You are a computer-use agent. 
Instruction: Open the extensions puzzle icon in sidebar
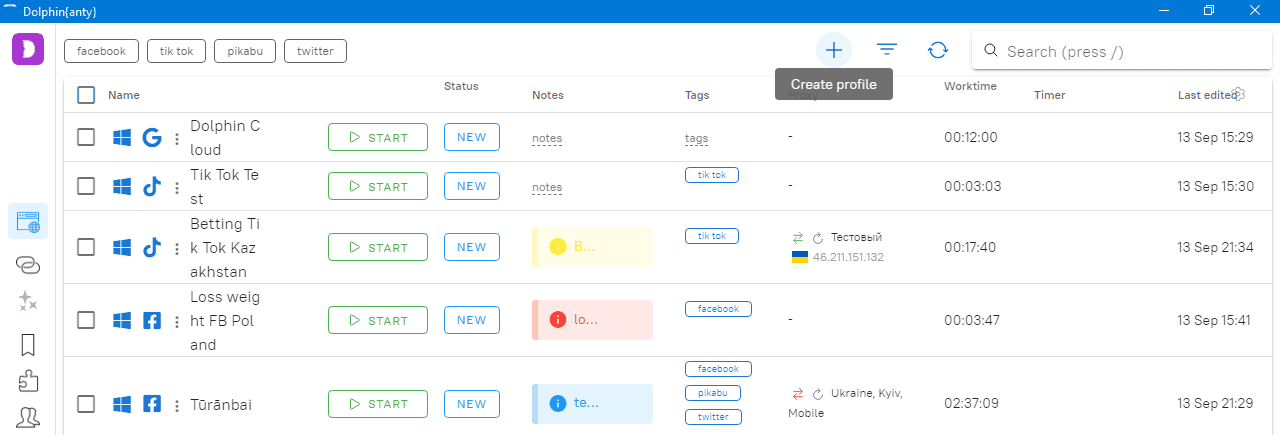(28, 381)
